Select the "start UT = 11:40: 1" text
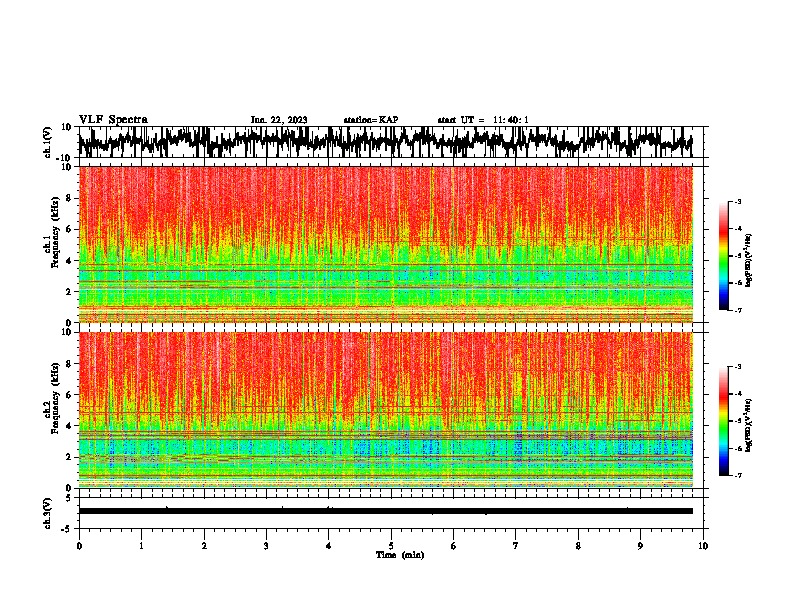The width and height of the screenshot is (792, 612). click(x=483, y=120)
